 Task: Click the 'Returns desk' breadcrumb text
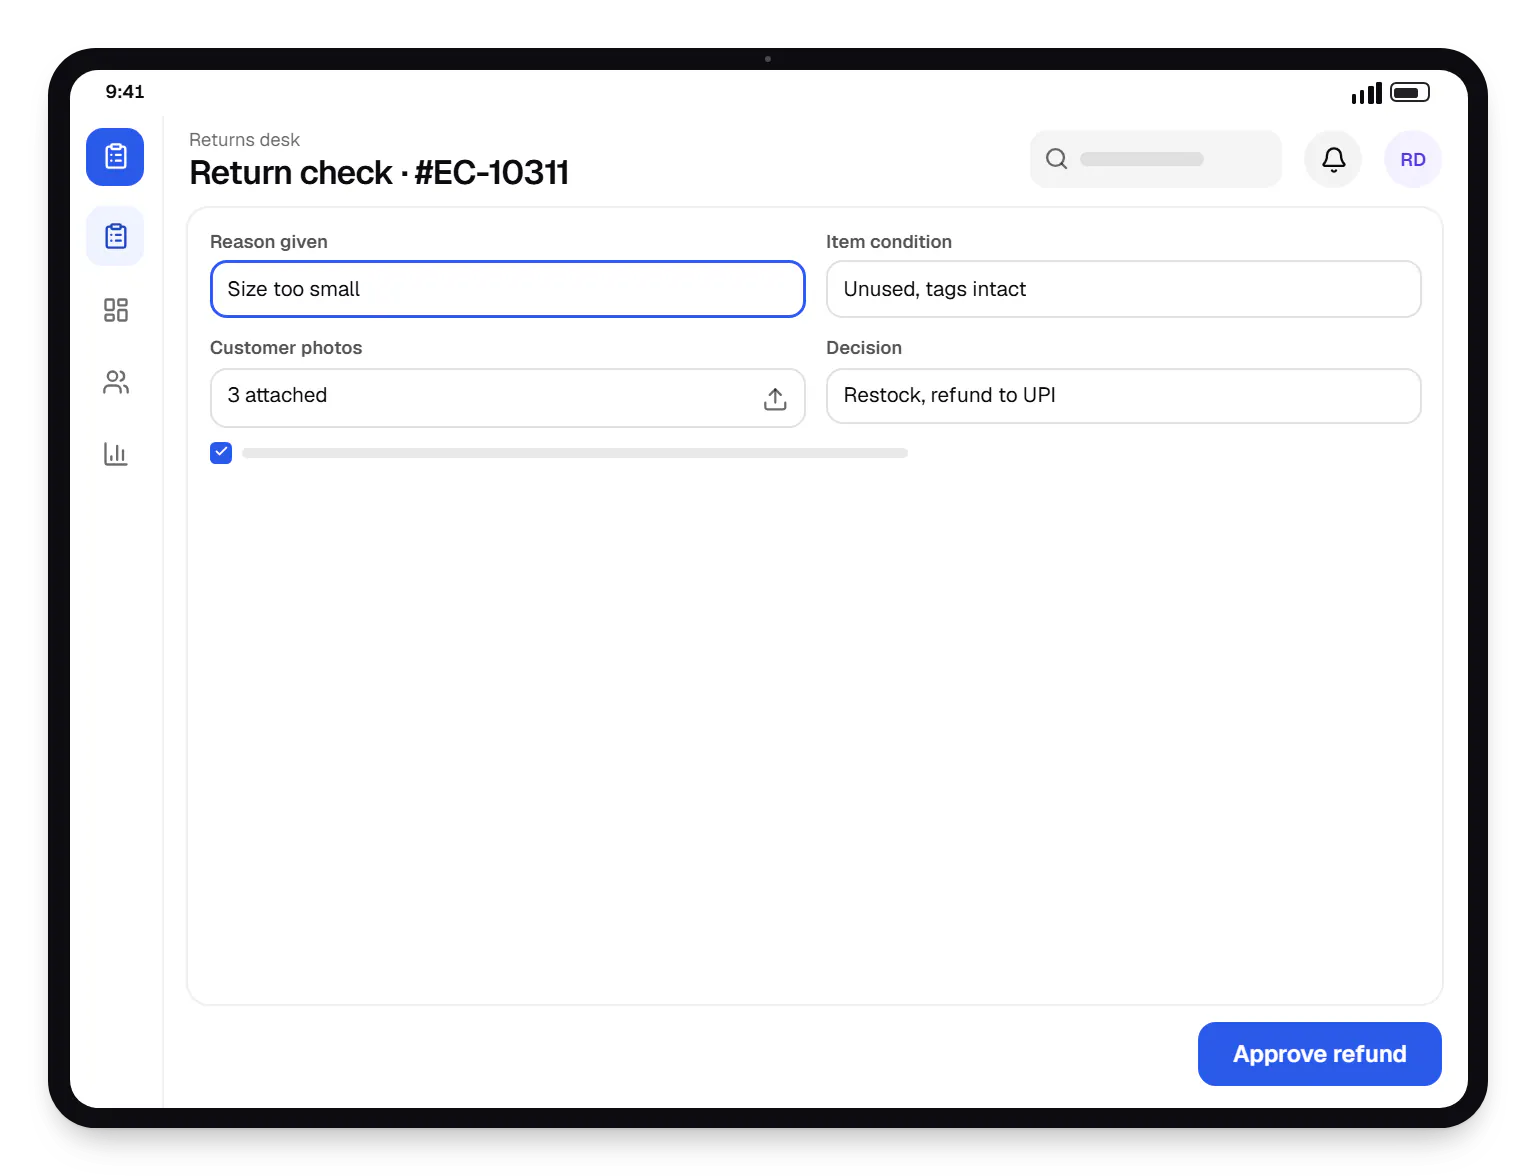pos(244,140)
